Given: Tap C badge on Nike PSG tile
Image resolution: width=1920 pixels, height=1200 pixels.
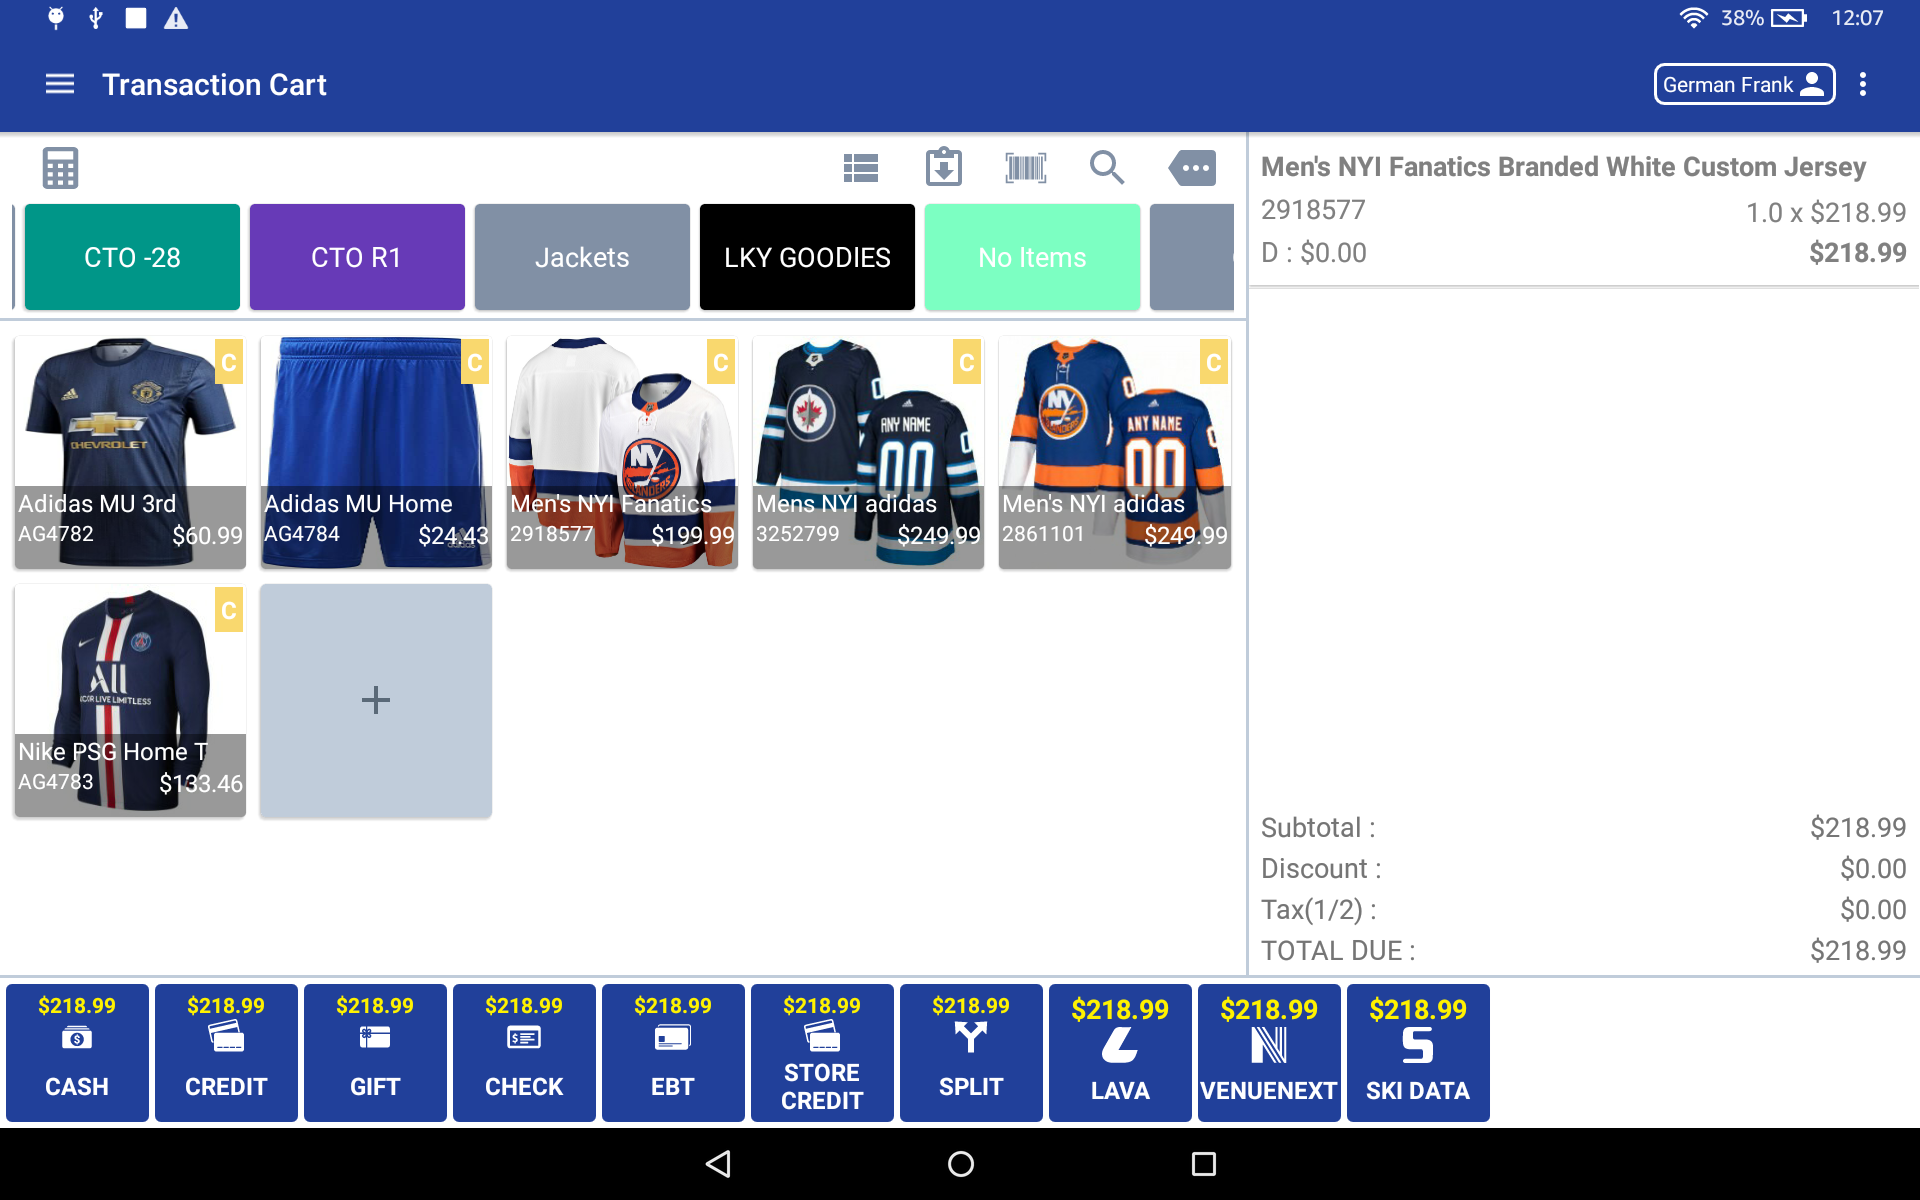Looking at the screenshot, I should tap(229, 610).
